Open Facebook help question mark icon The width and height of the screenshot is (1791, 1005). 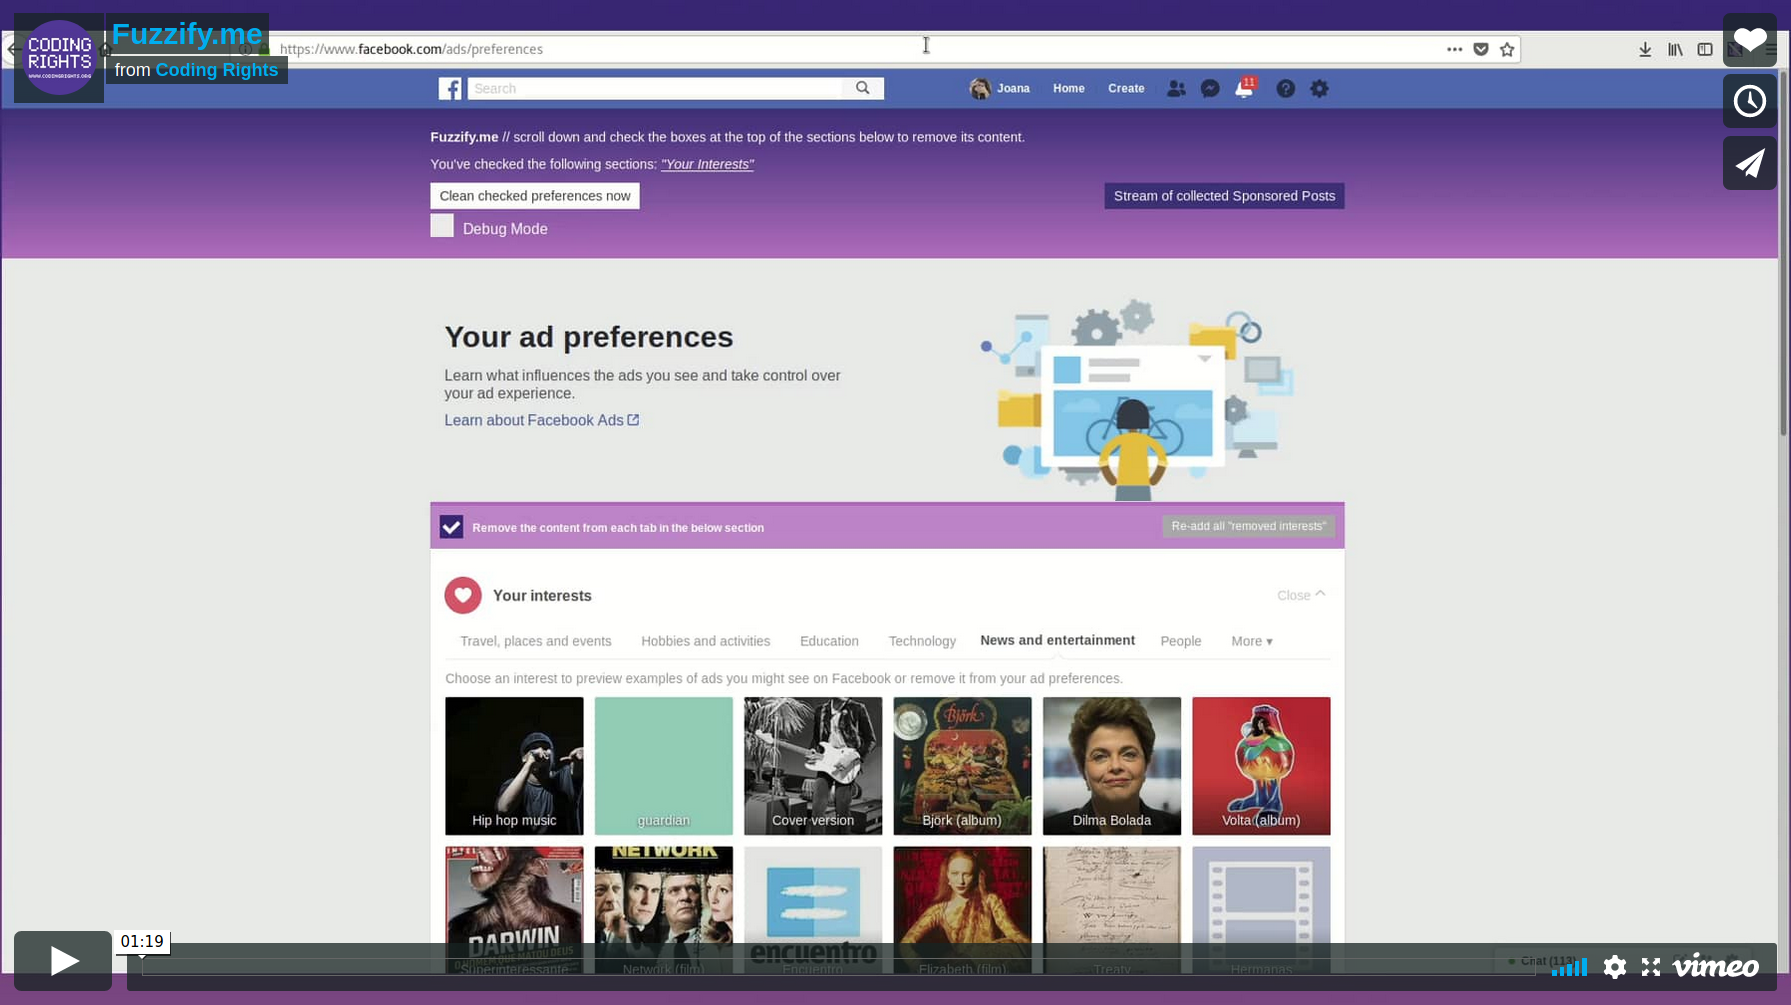click(x=1286, y=89)
